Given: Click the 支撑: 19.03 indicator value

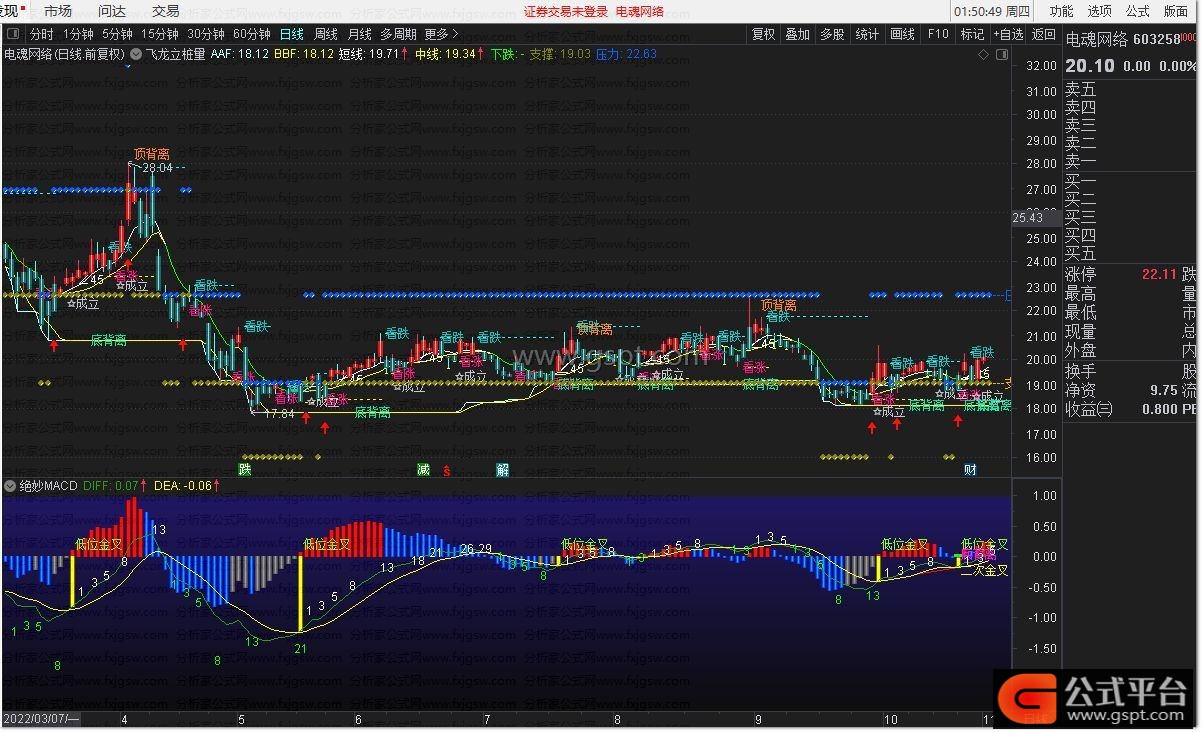Looking at the screenshot, I should pos(560,54).
